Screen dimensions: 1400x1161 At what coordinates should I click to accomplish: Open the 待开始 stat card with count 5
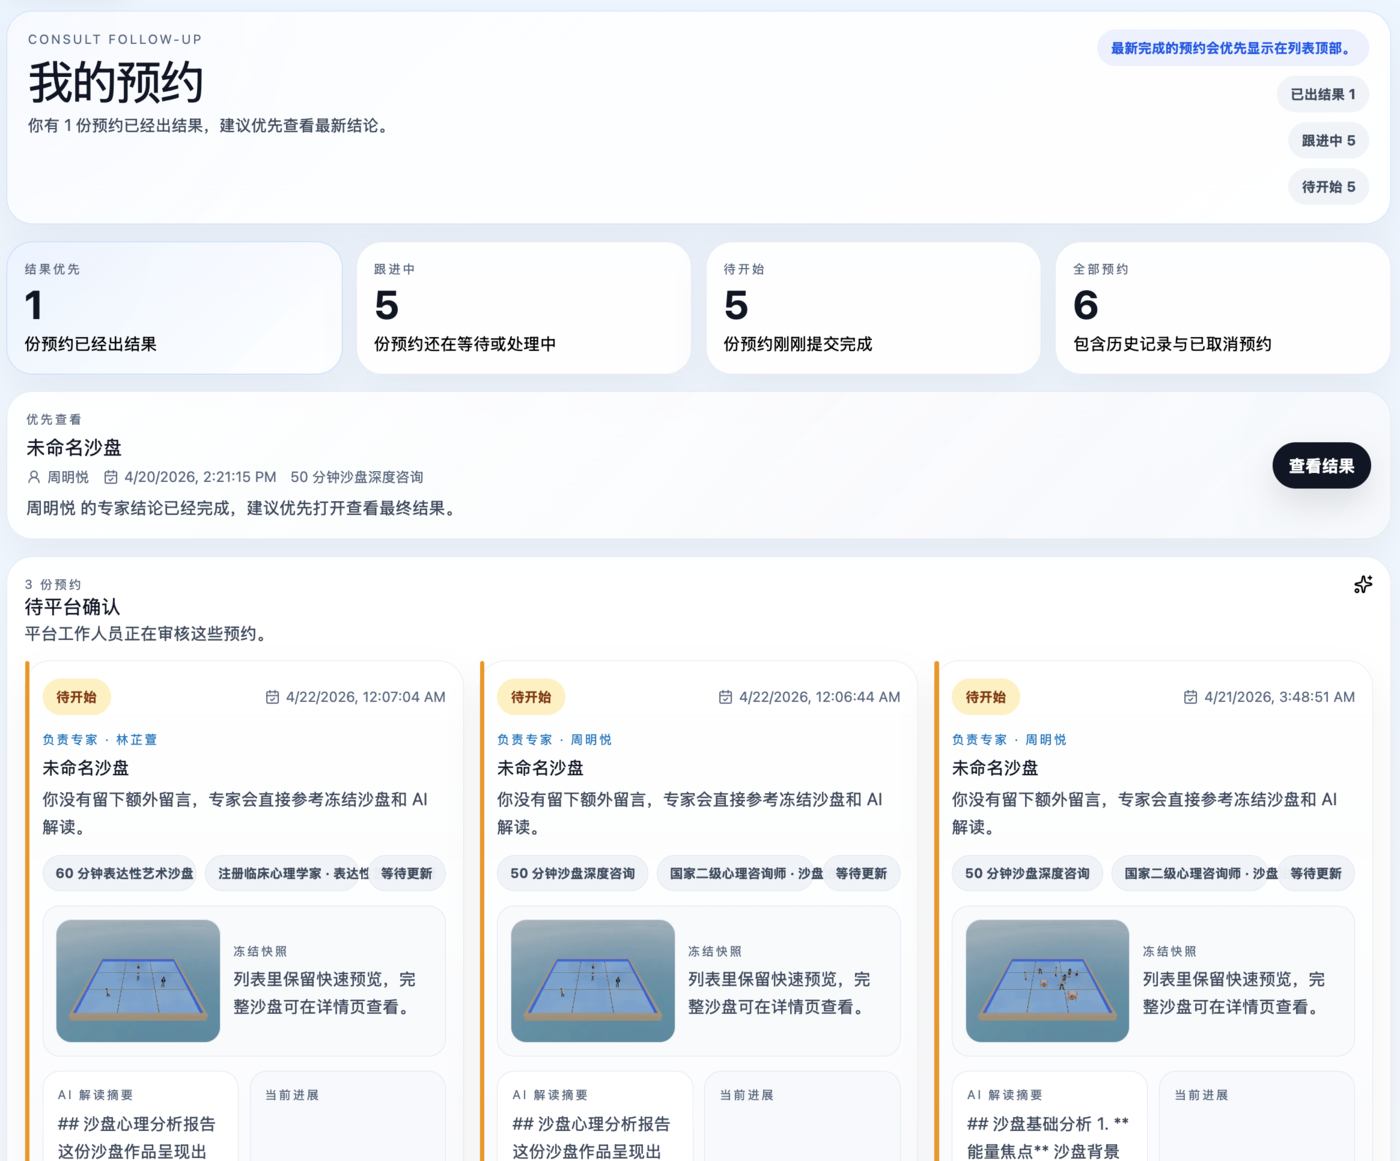873,308
